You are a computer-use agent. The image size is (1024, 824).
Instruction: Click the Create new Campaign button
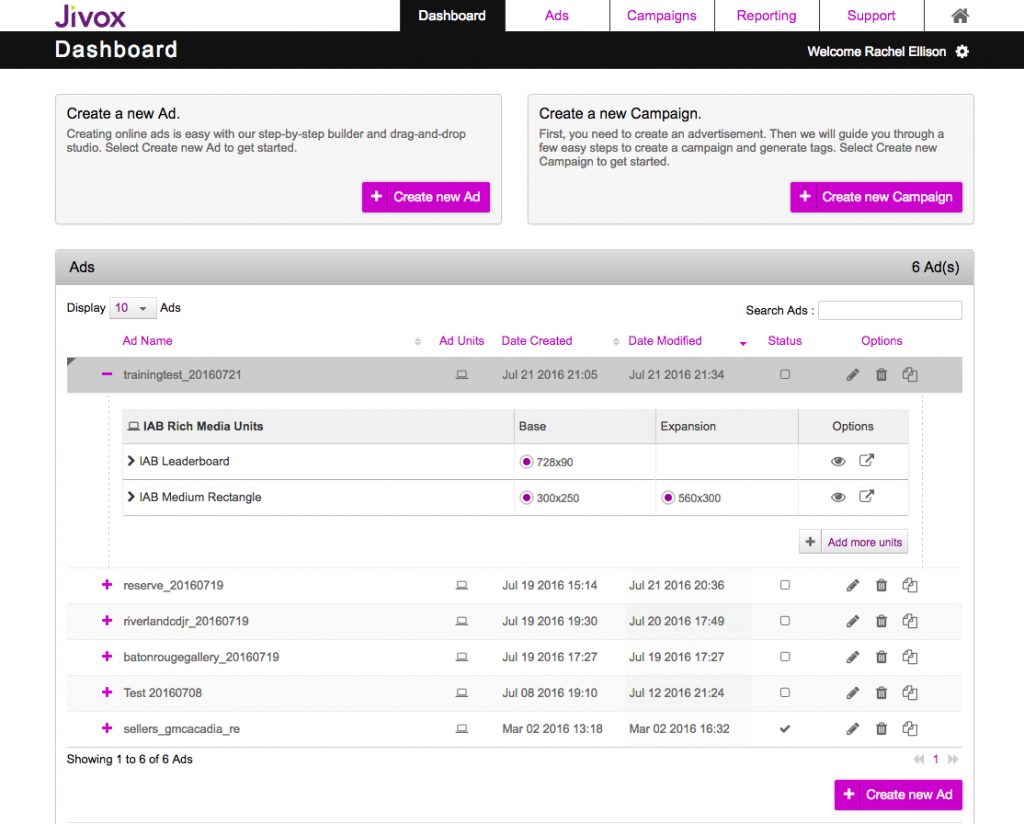coord(876,197)
